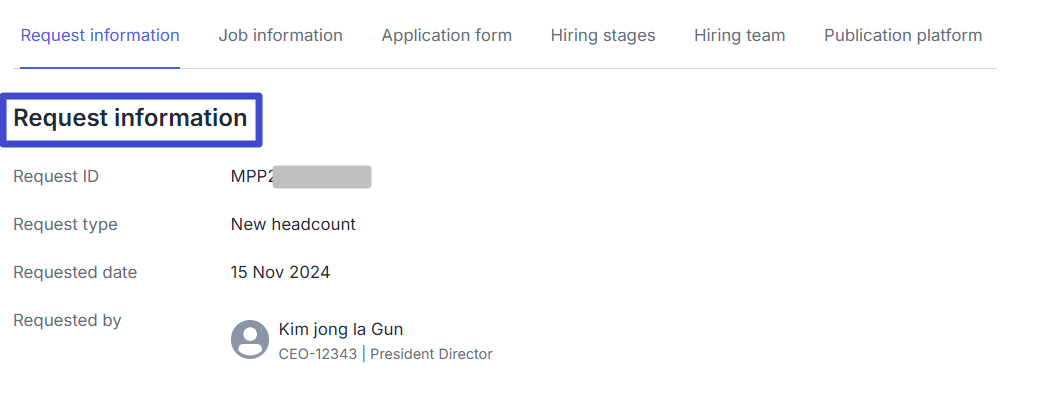Open the Hiring team tab
Screen dimensions: 1053x402
tap(739, 35)
